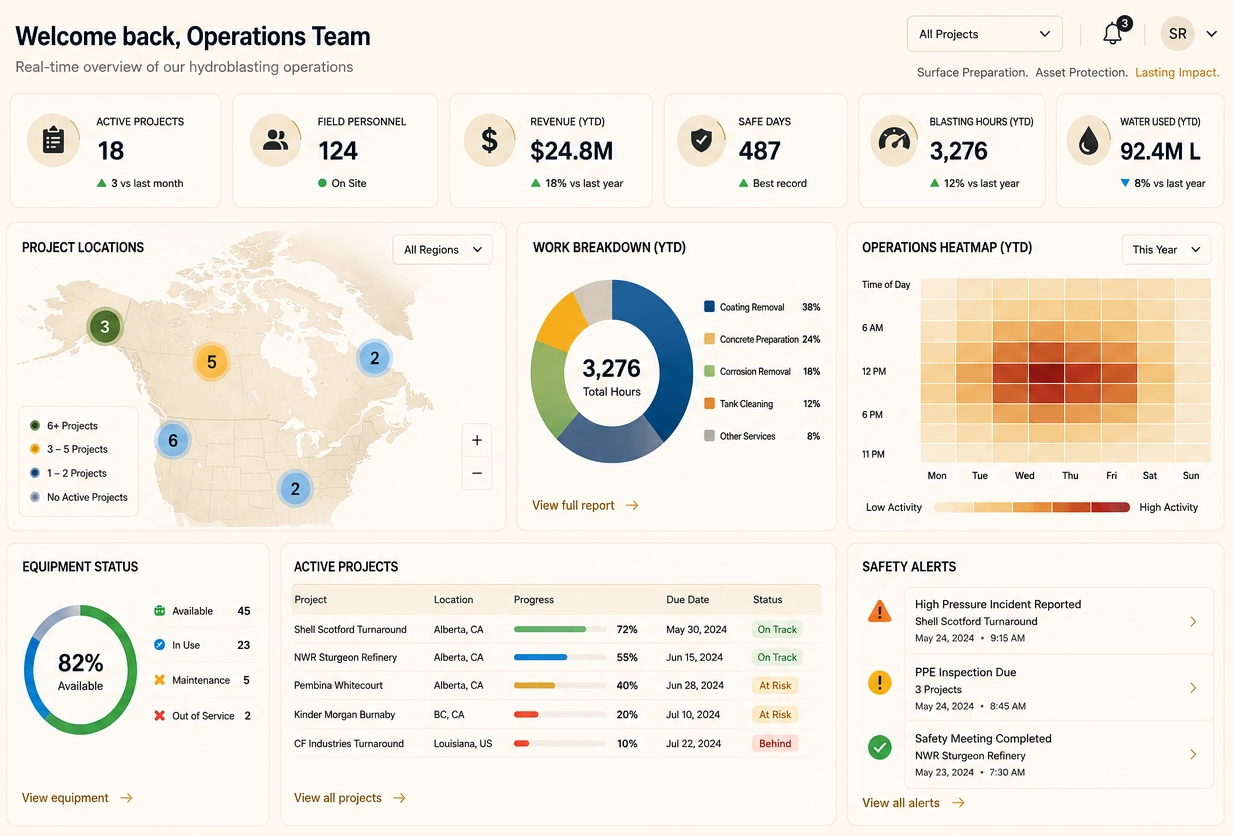Click the Safe Days shield icon

(x=702, y=140)
